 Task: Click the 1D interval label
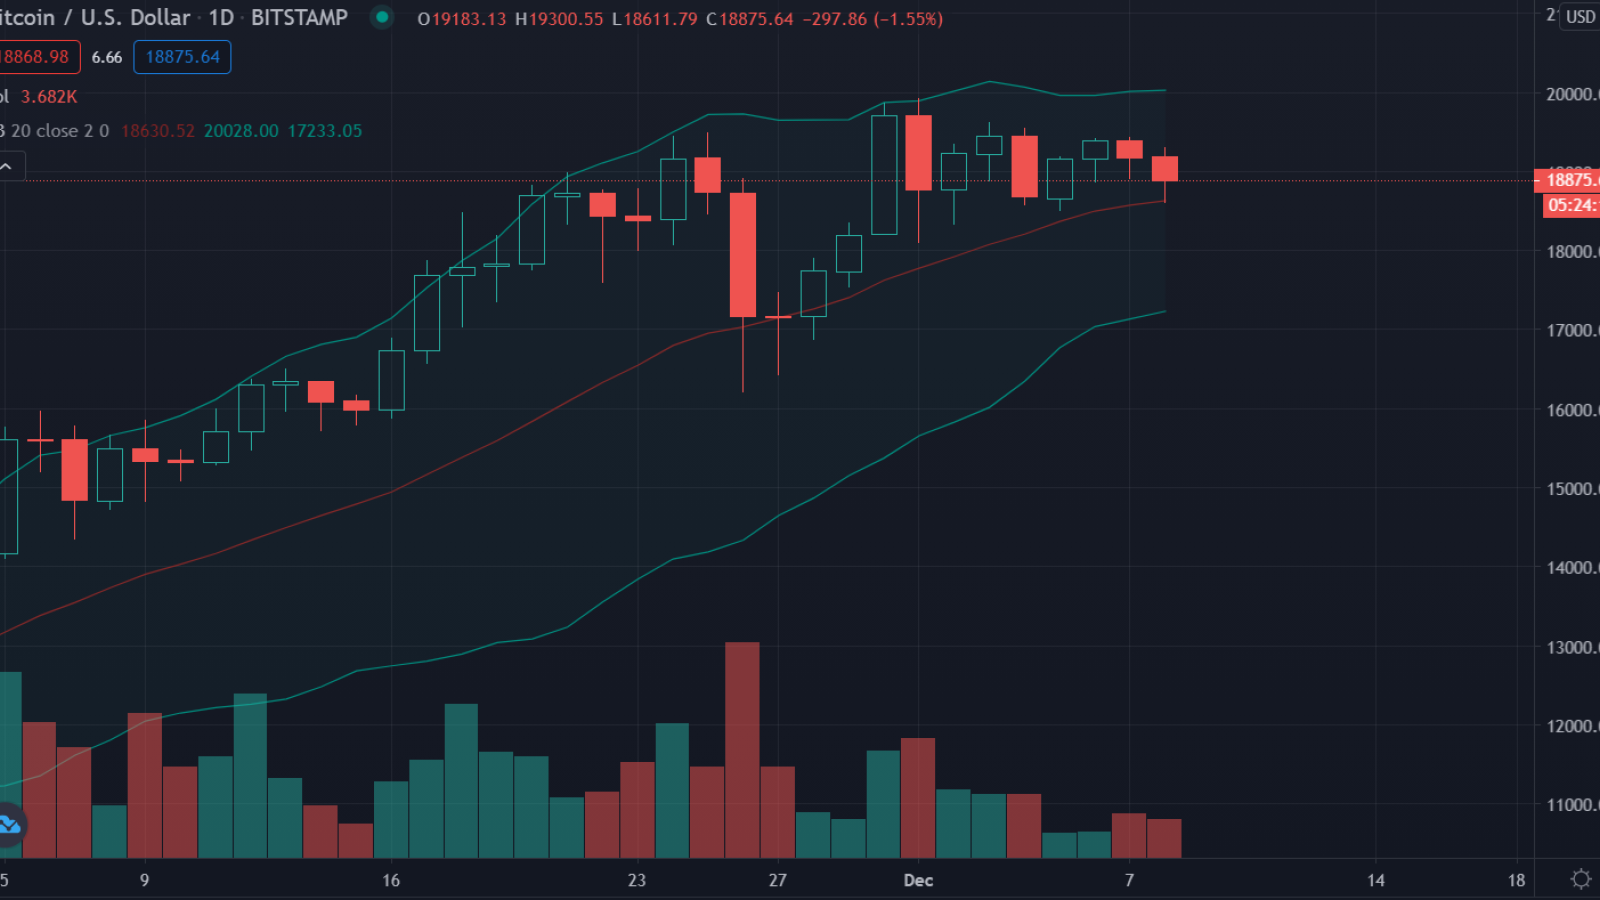(x=221, y=18)
